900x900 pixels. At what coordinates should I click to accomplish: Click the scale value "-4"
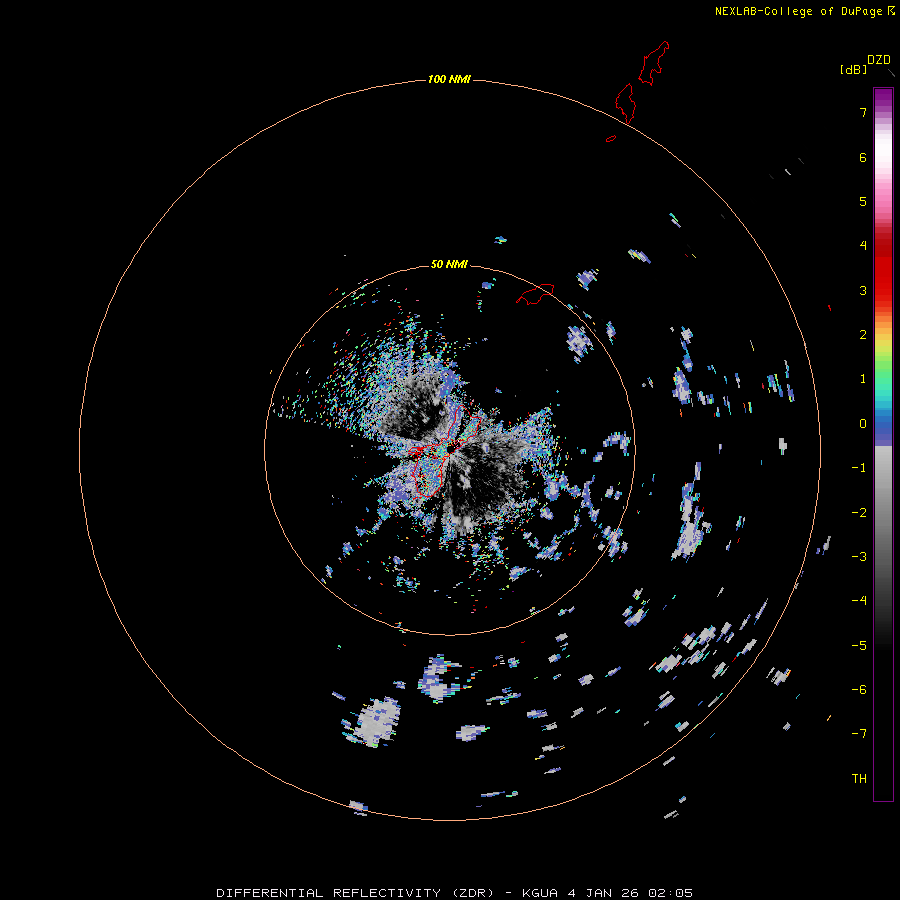pos(859,601)
